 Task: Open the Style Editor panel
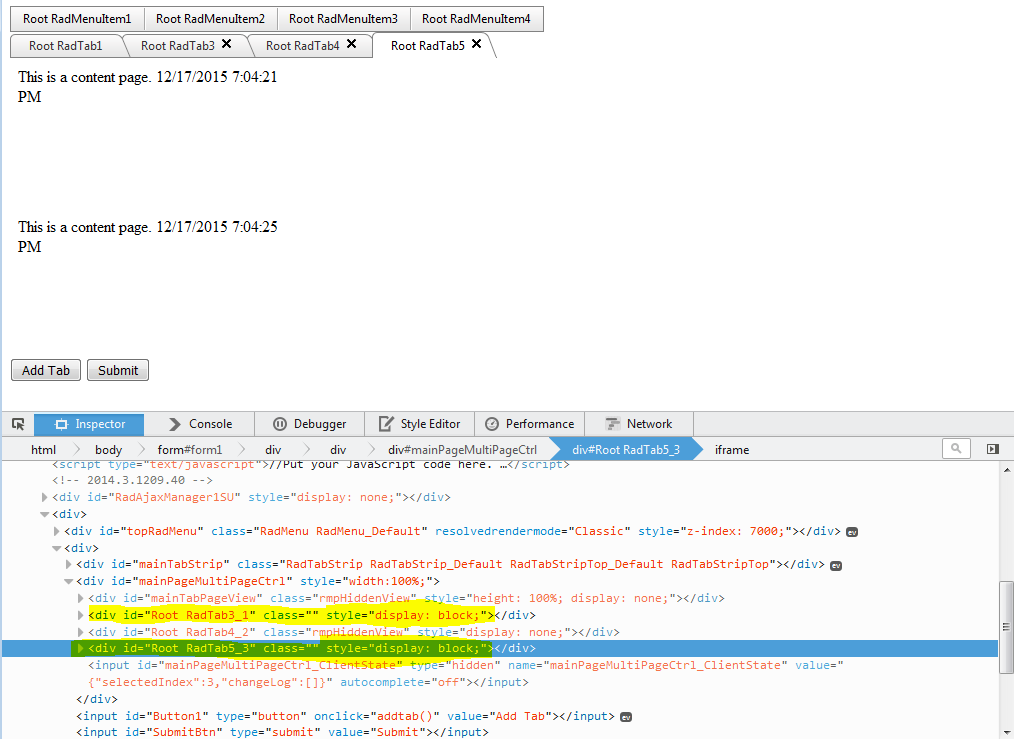click(420, 424)
